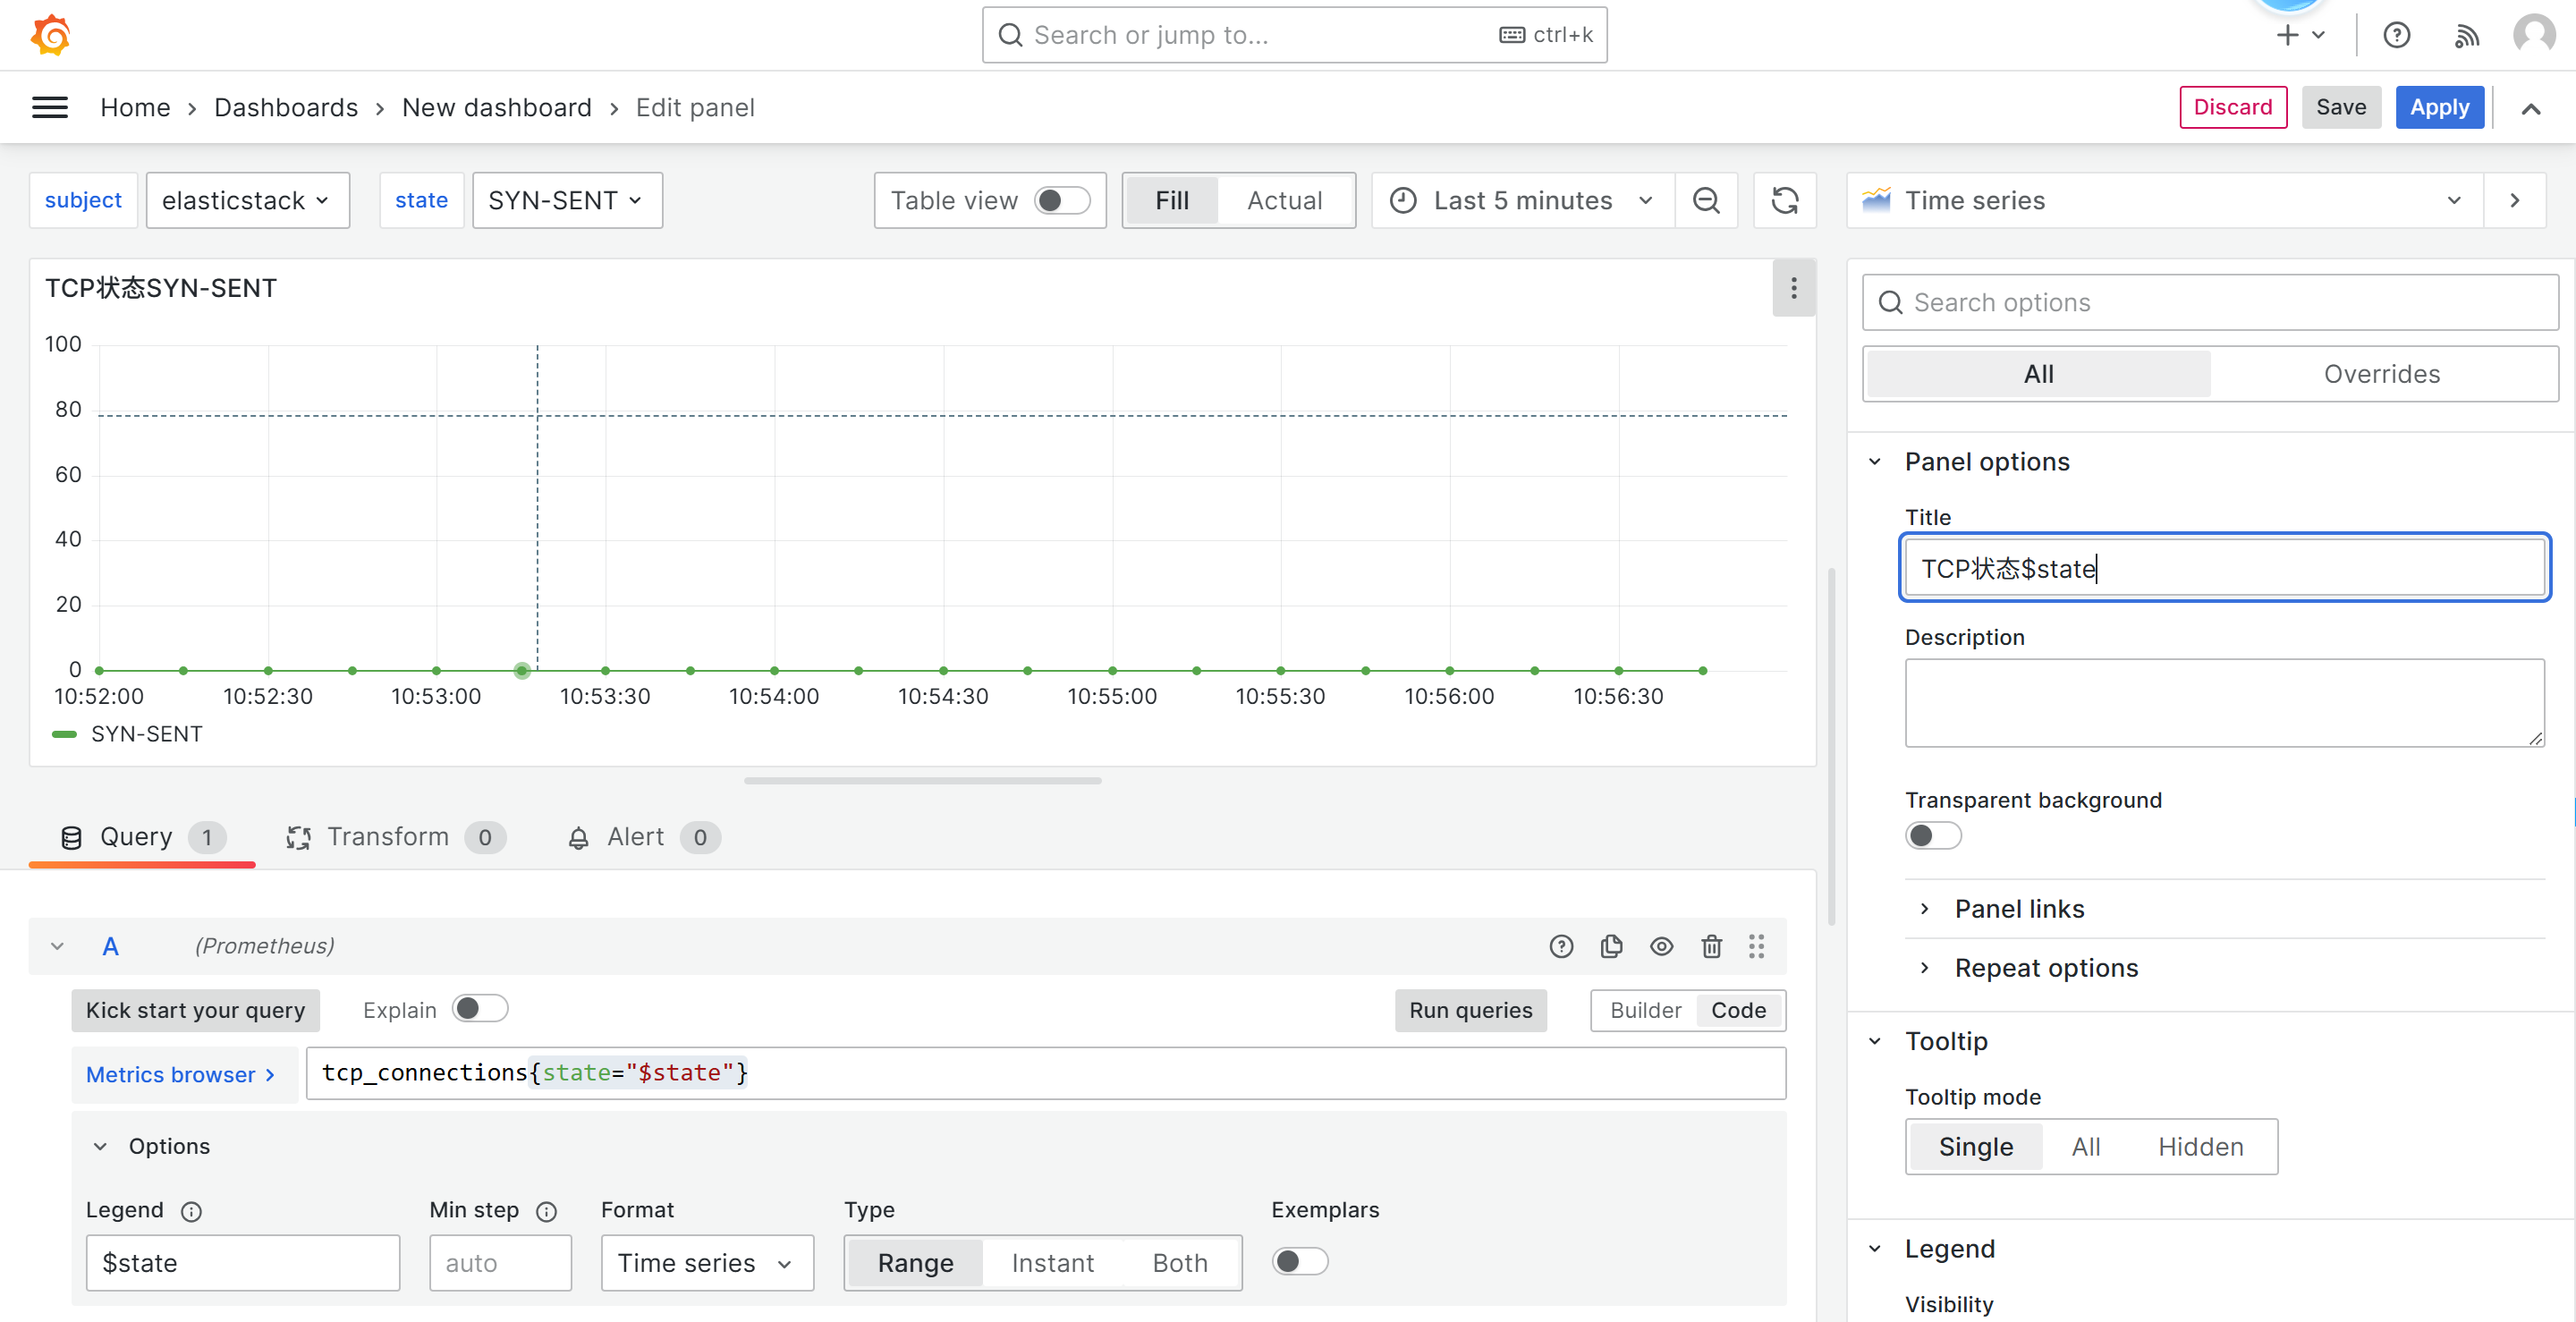Grab the query A drag handle
2576x1322 pixels.
[x=1757, y=946]
